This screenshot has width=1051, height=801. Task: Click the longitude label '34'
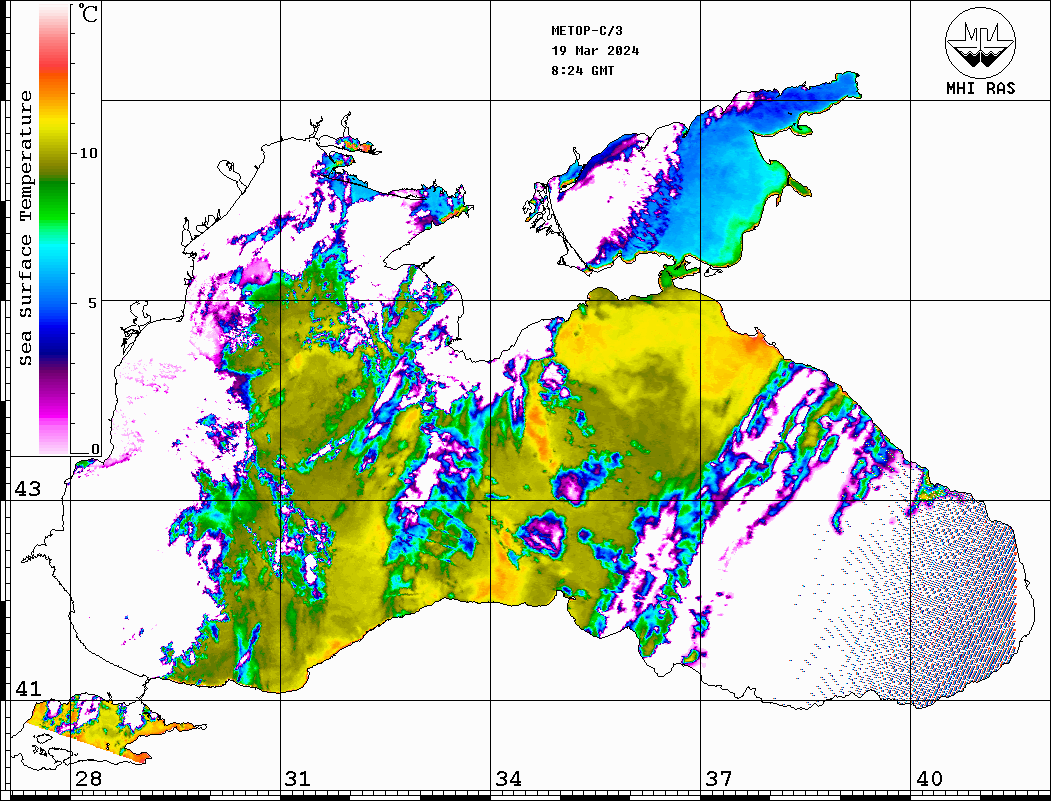click(508, 778)
